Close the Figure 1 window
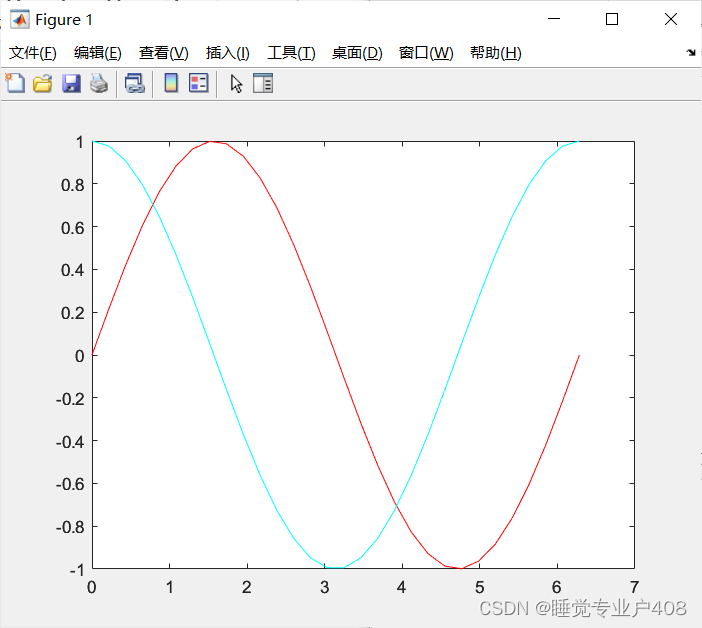 pos(671,19)
